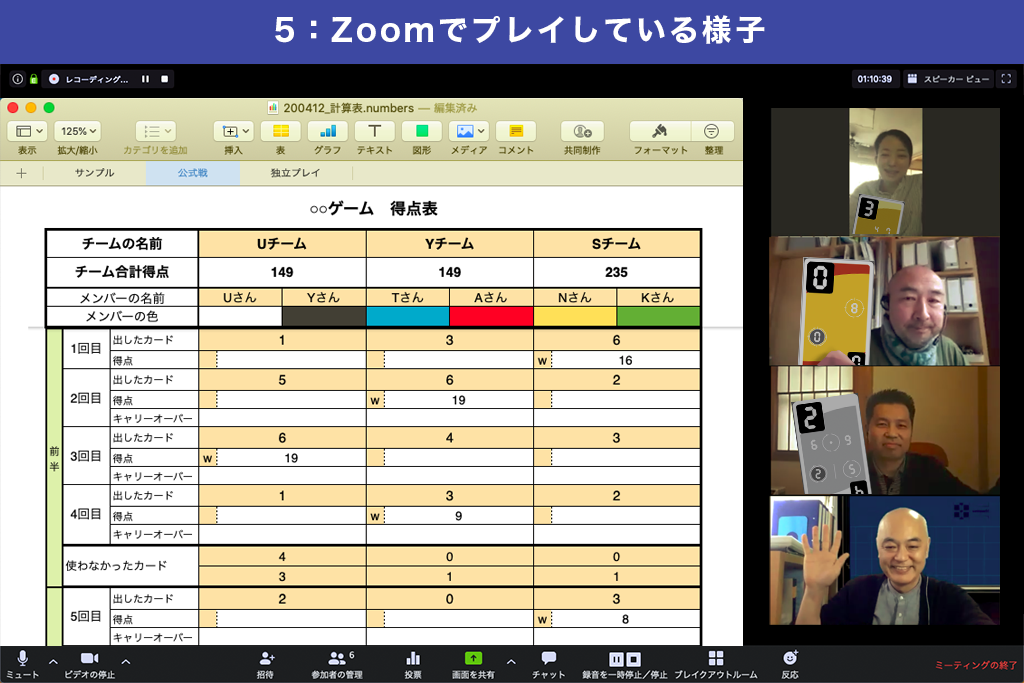Screen dimensions: 1024x683
Task: Select the Yチーム header cell
Action: (x=449, y=244)
